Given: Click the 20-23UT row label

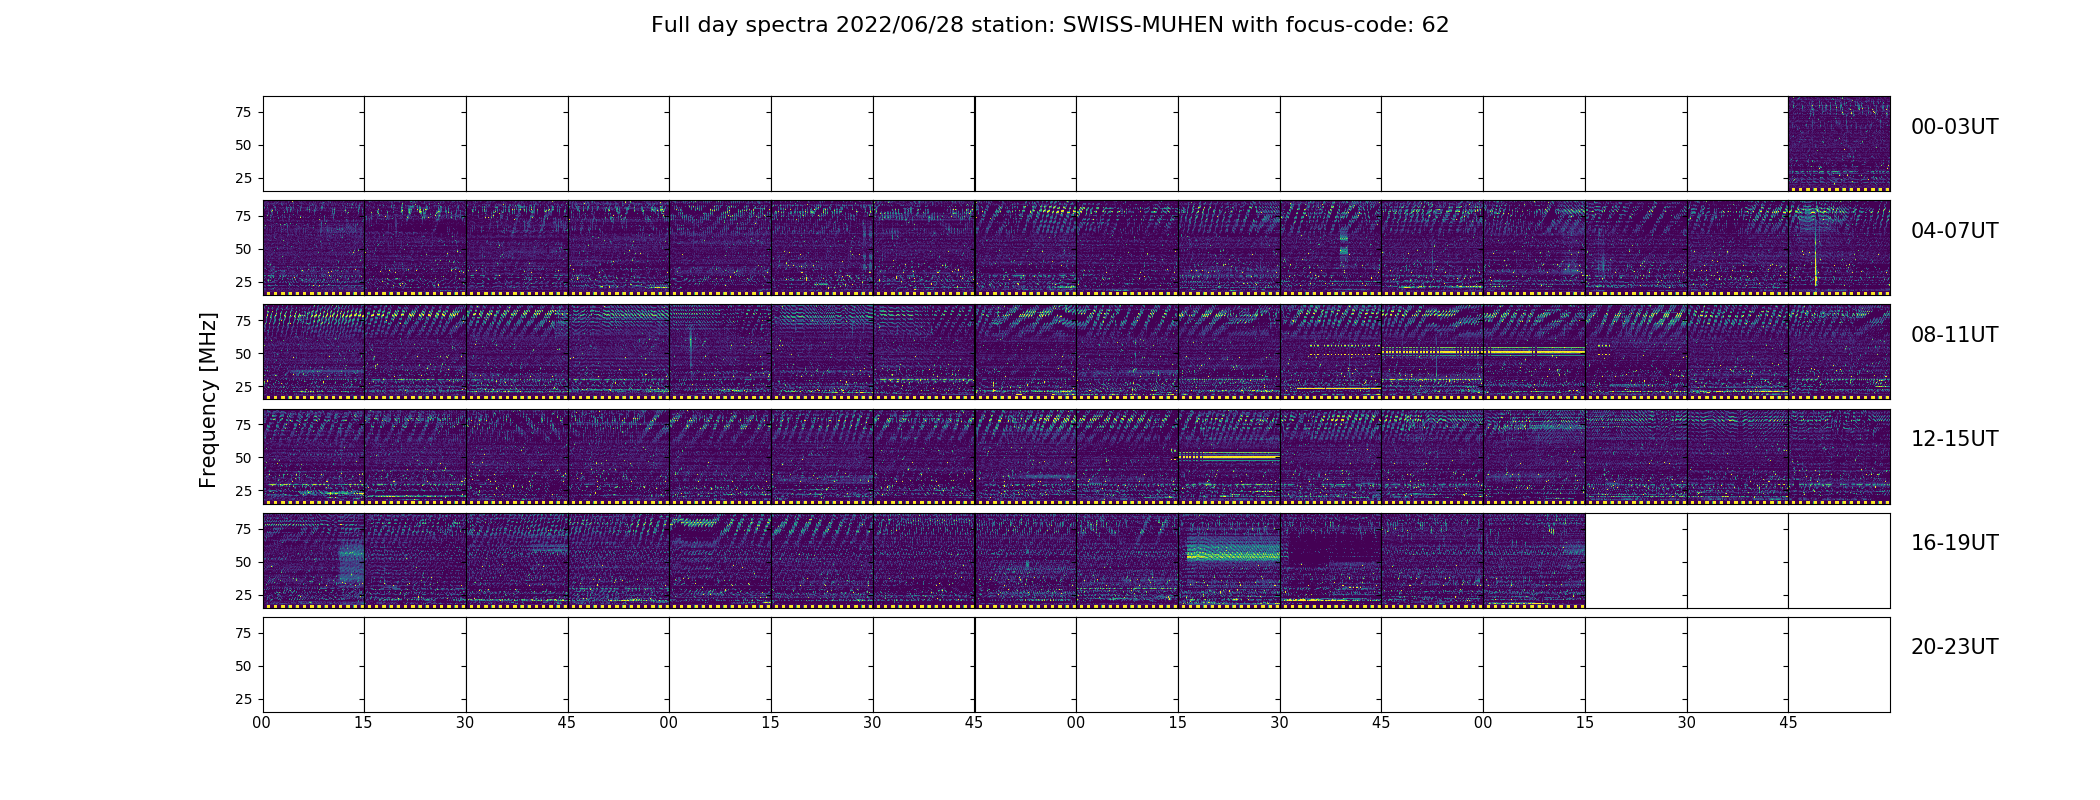Looking at the screenshot, I should 1954,647.
